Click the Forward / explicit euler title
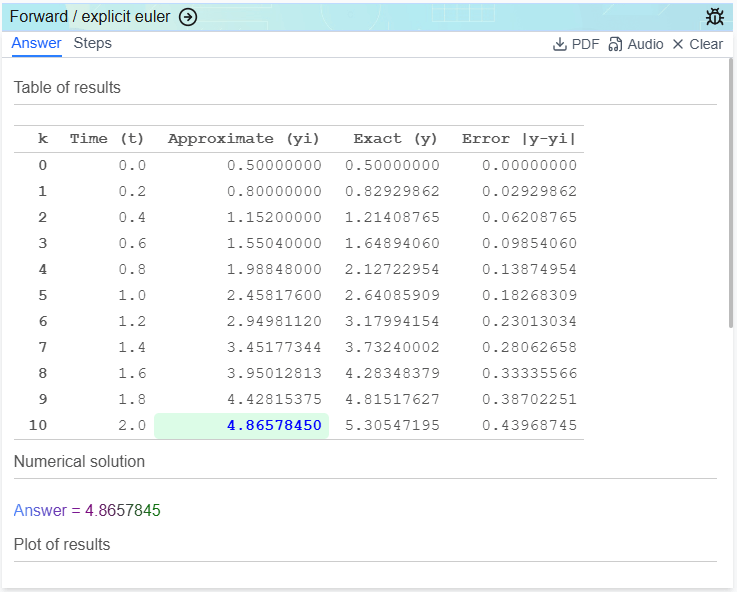 (90, 17)
